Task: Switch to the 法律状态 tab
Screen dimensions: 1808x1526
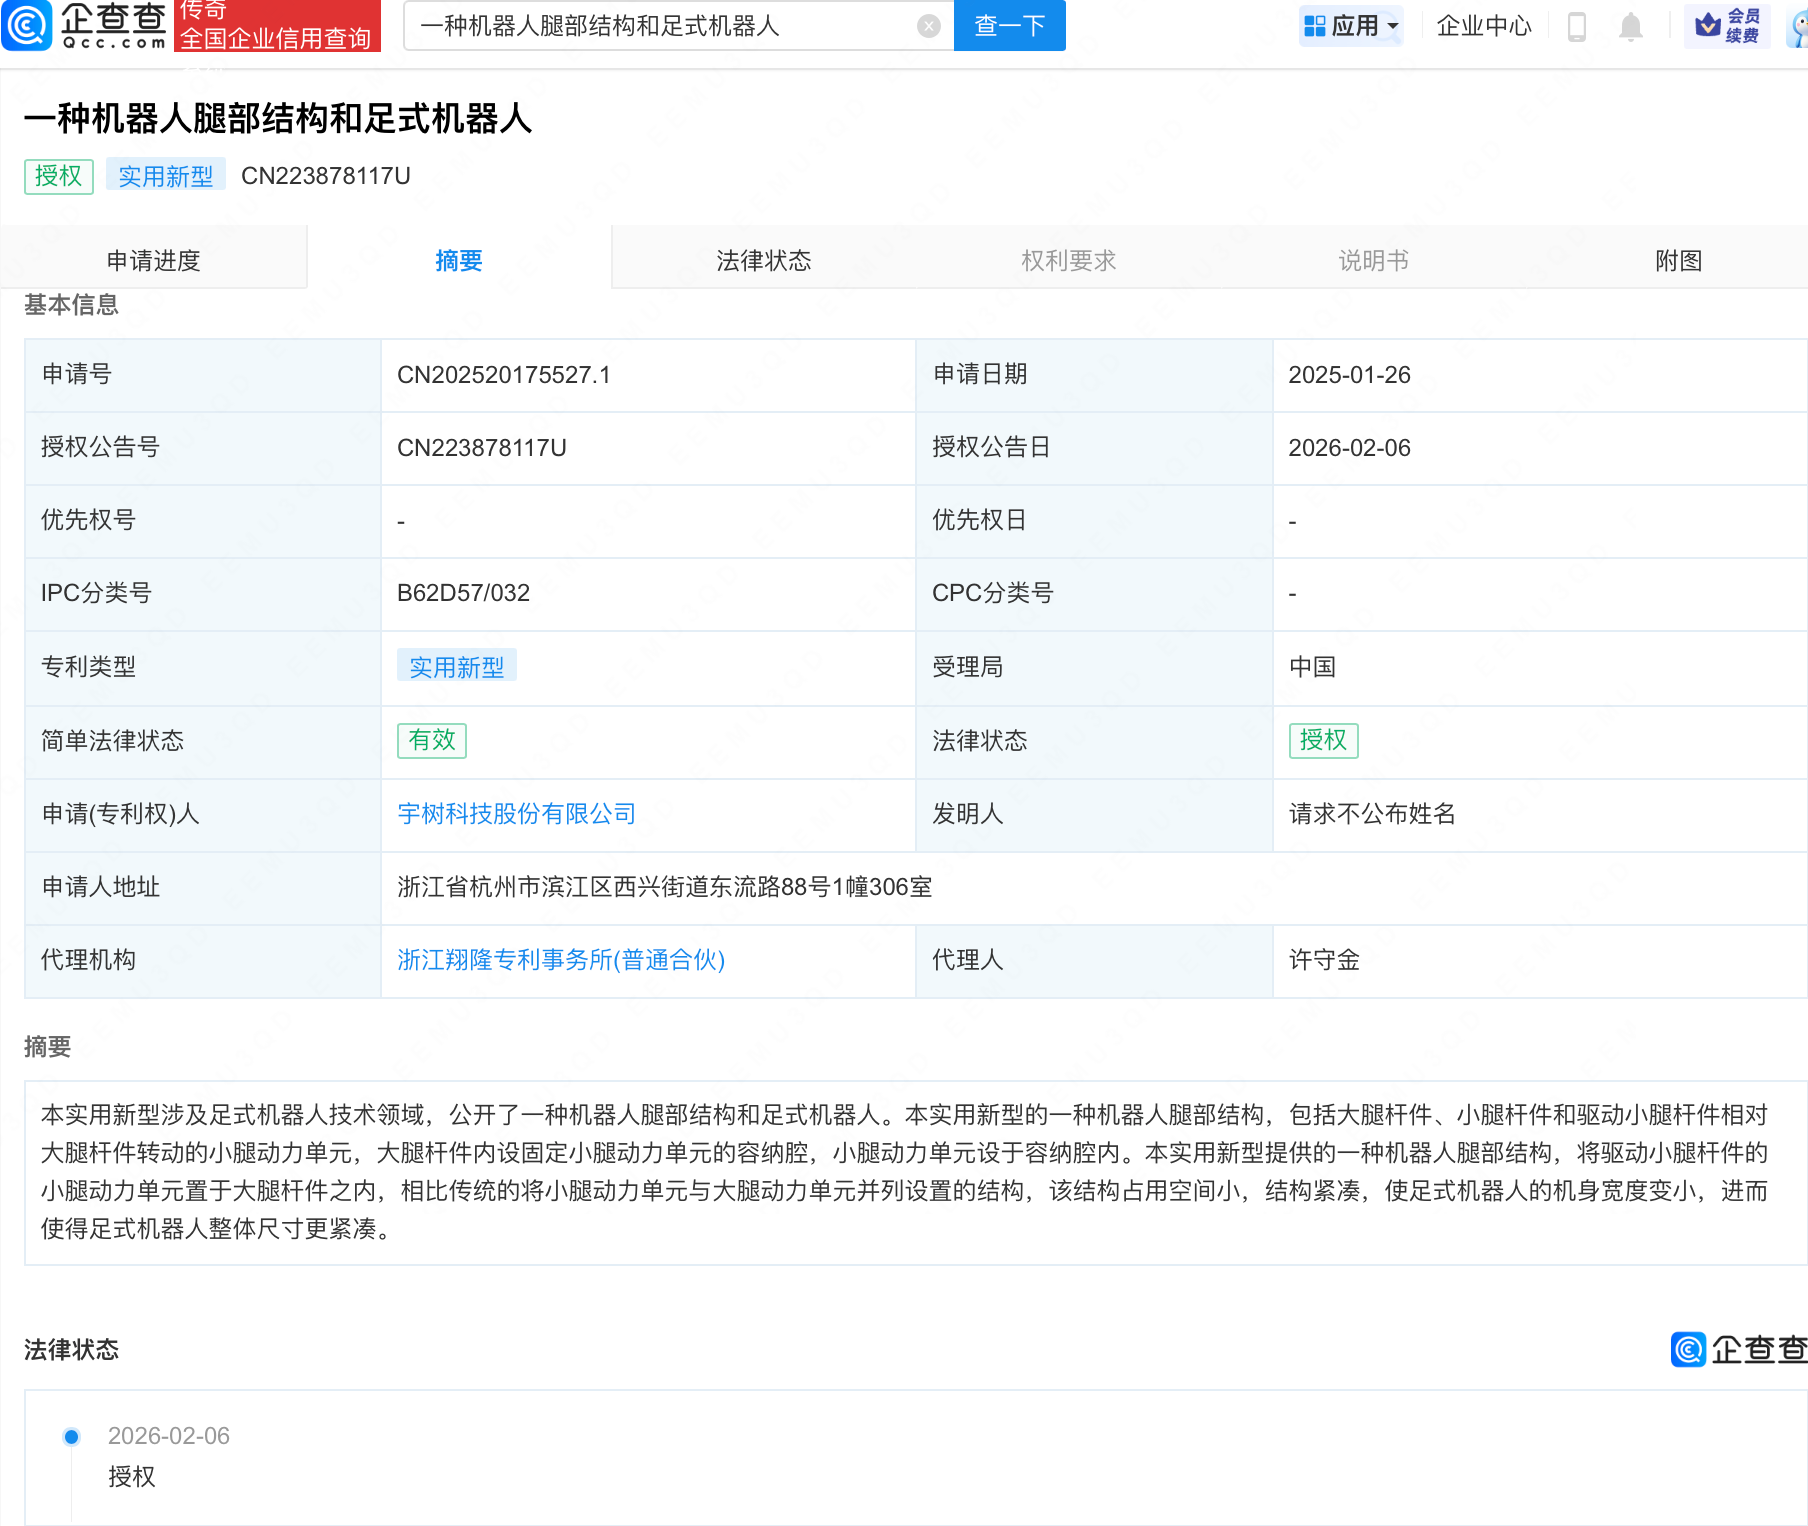Action: click(763, 260)
